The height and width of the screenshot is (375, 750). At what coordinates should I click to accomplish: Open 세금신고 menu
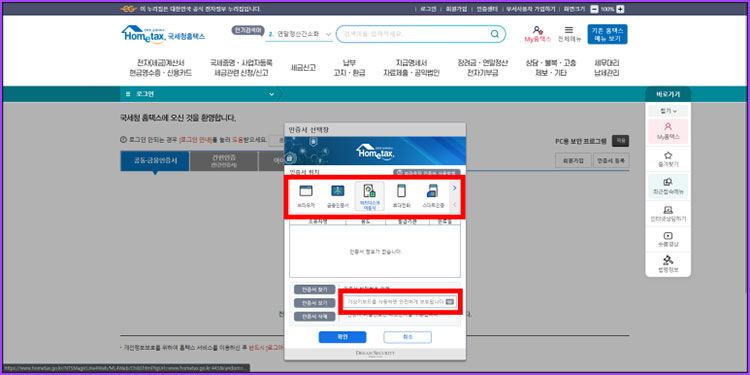[303, 68]
